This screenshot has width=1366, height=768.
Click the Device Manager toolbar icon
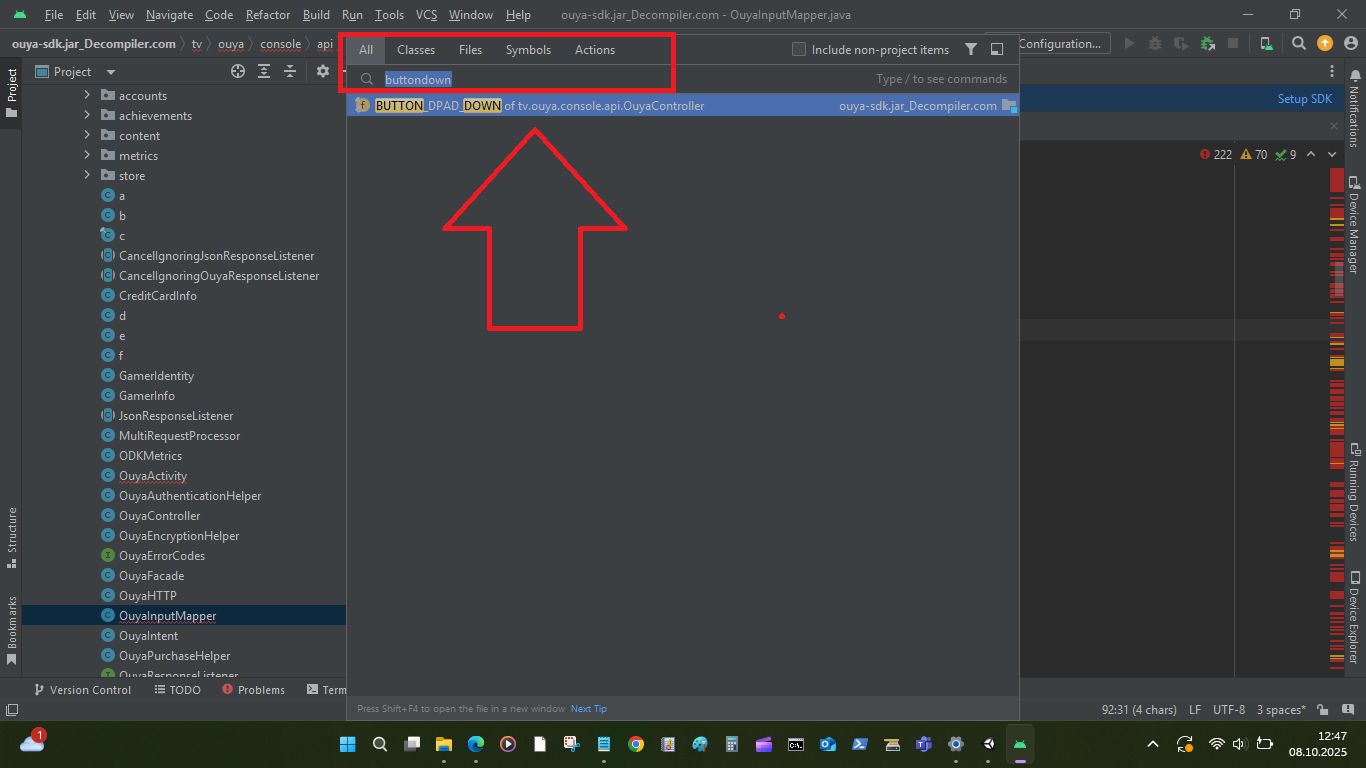coord(1266,44)
